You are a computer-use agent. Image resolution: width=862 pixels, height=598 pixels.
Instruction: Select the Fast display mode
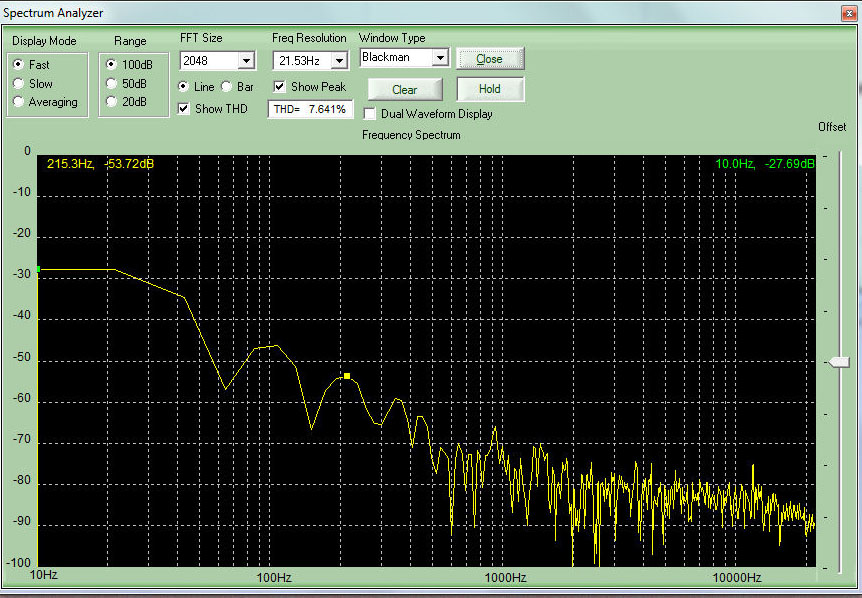tap(19, 64)
